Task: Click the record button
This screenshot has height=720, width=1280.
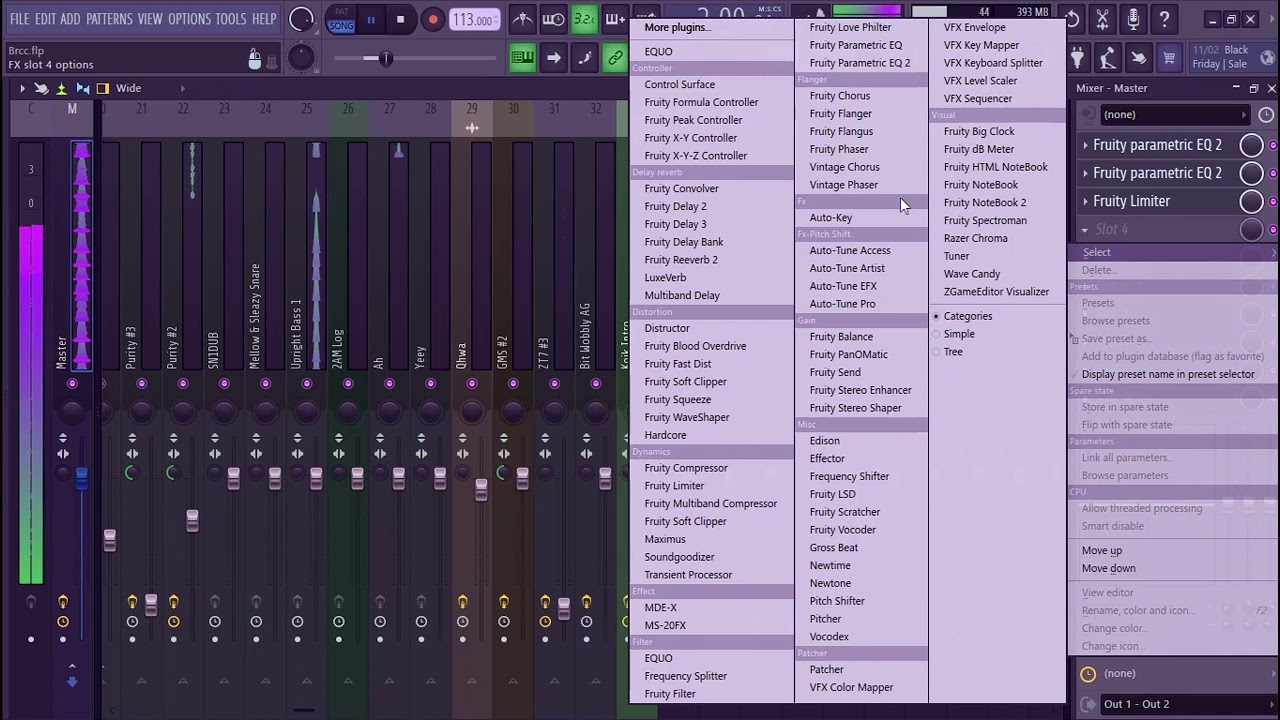Action: 432,19
